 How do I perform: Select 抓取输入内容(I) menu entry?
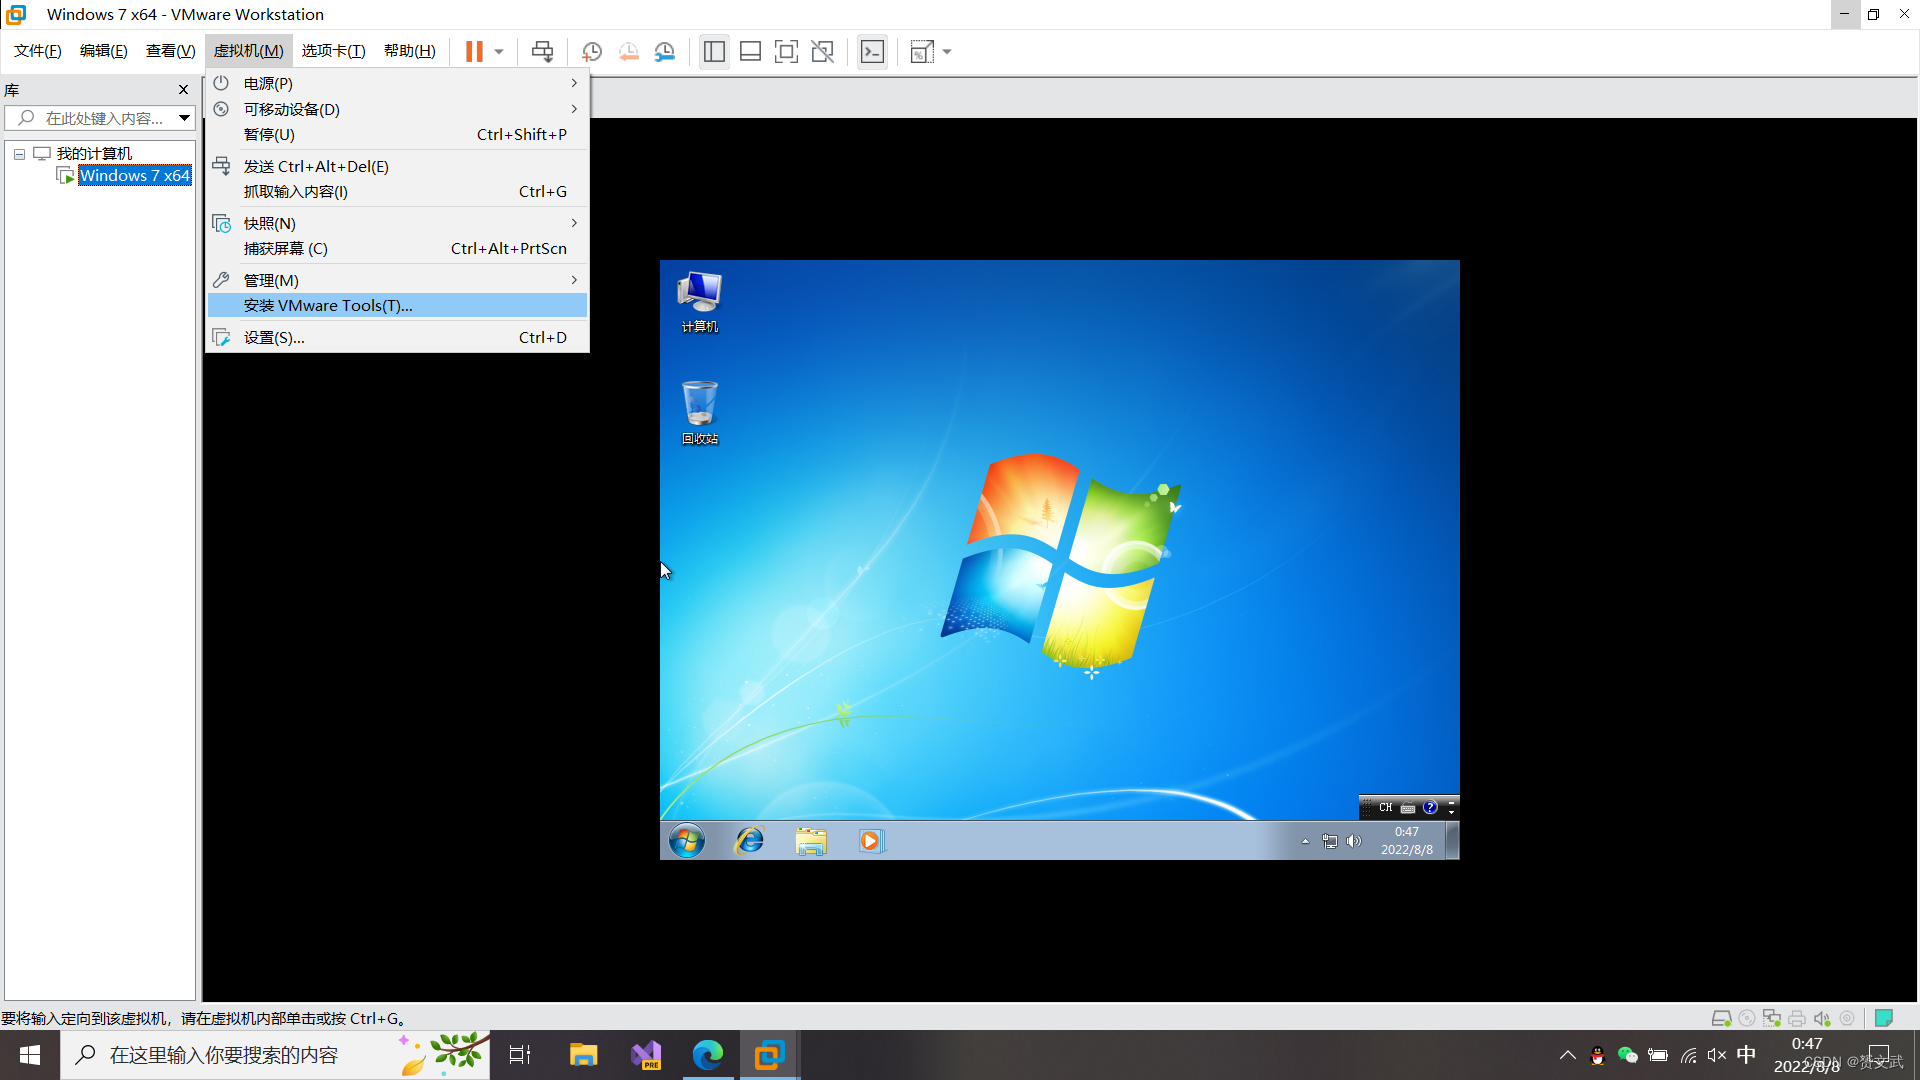point(397,191)
